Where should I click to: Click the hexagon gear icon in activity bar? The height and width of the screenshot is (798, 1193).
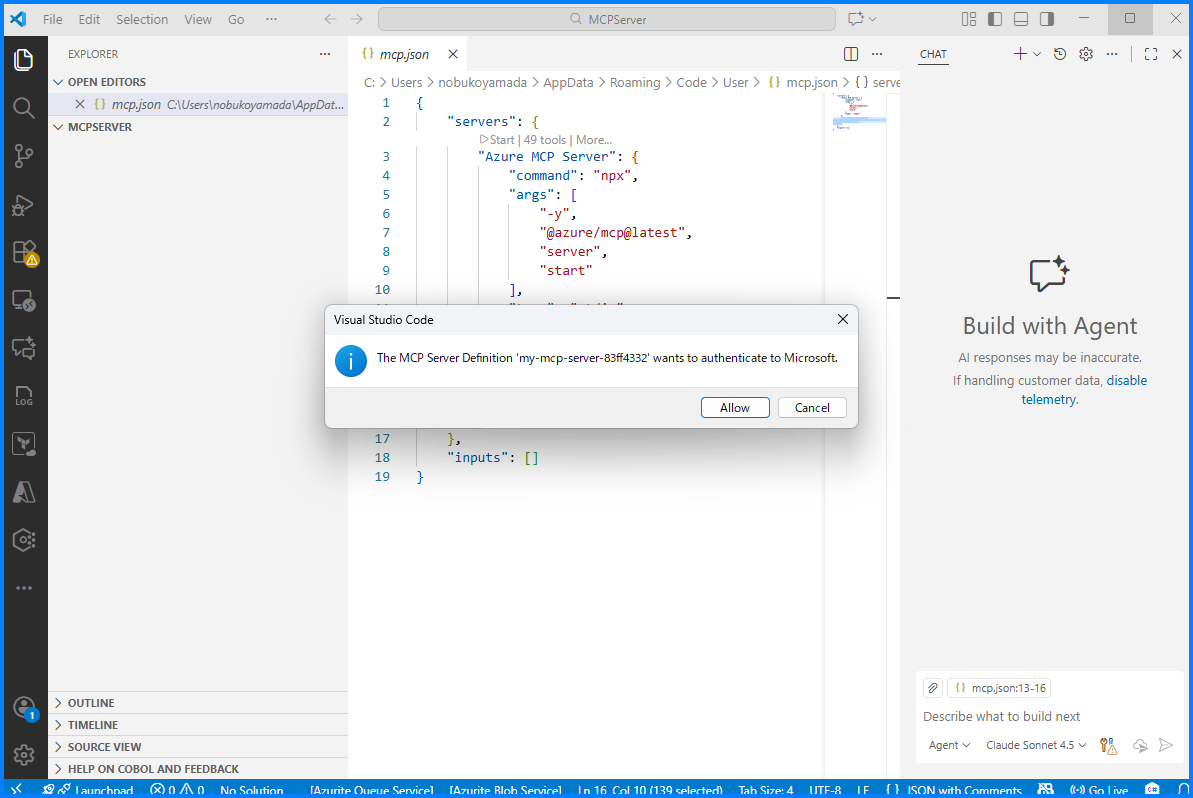tap(24, 540)
